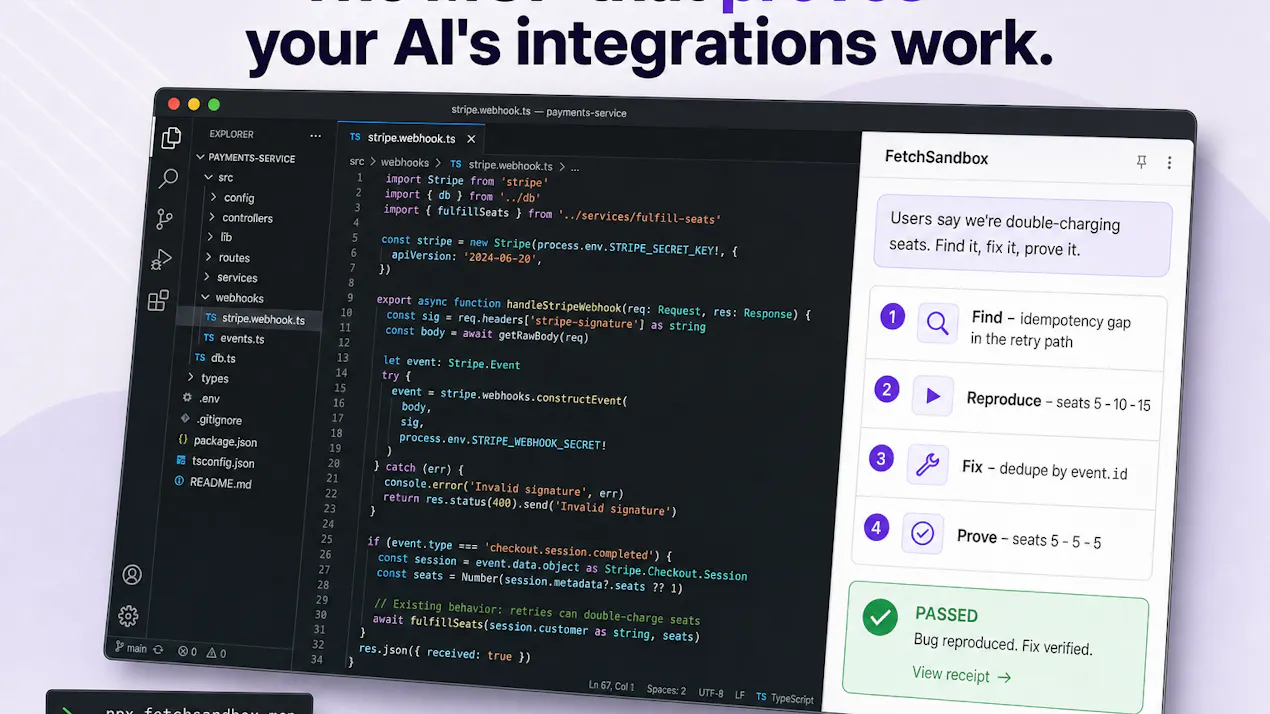Open the Accounts icon in activity bar
The height and width of the screenshot is (714, 1270).
(132, 575)
